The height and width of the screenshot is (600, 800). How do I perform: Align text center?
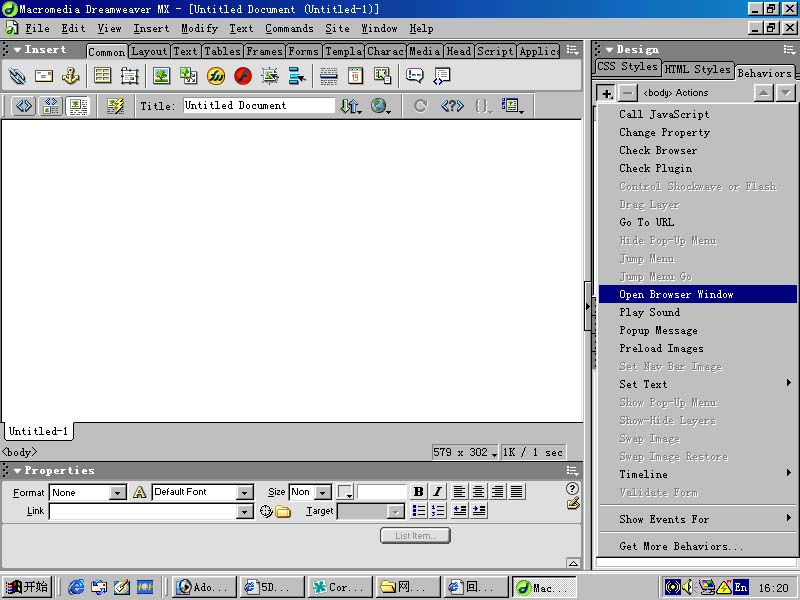tap(478, 492)
